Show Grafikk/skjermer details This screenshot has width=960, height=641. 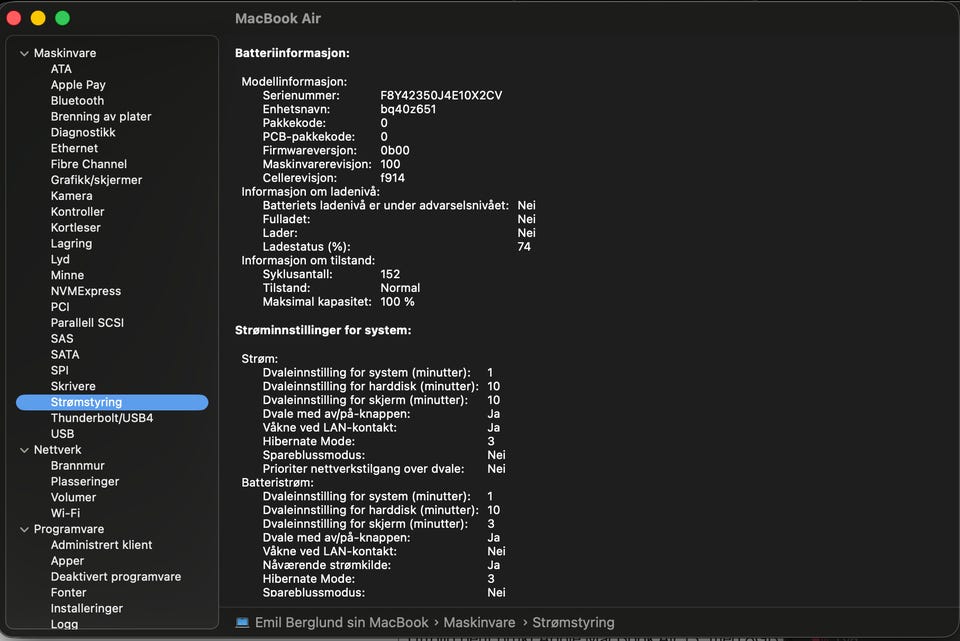[x=96, y=181]
